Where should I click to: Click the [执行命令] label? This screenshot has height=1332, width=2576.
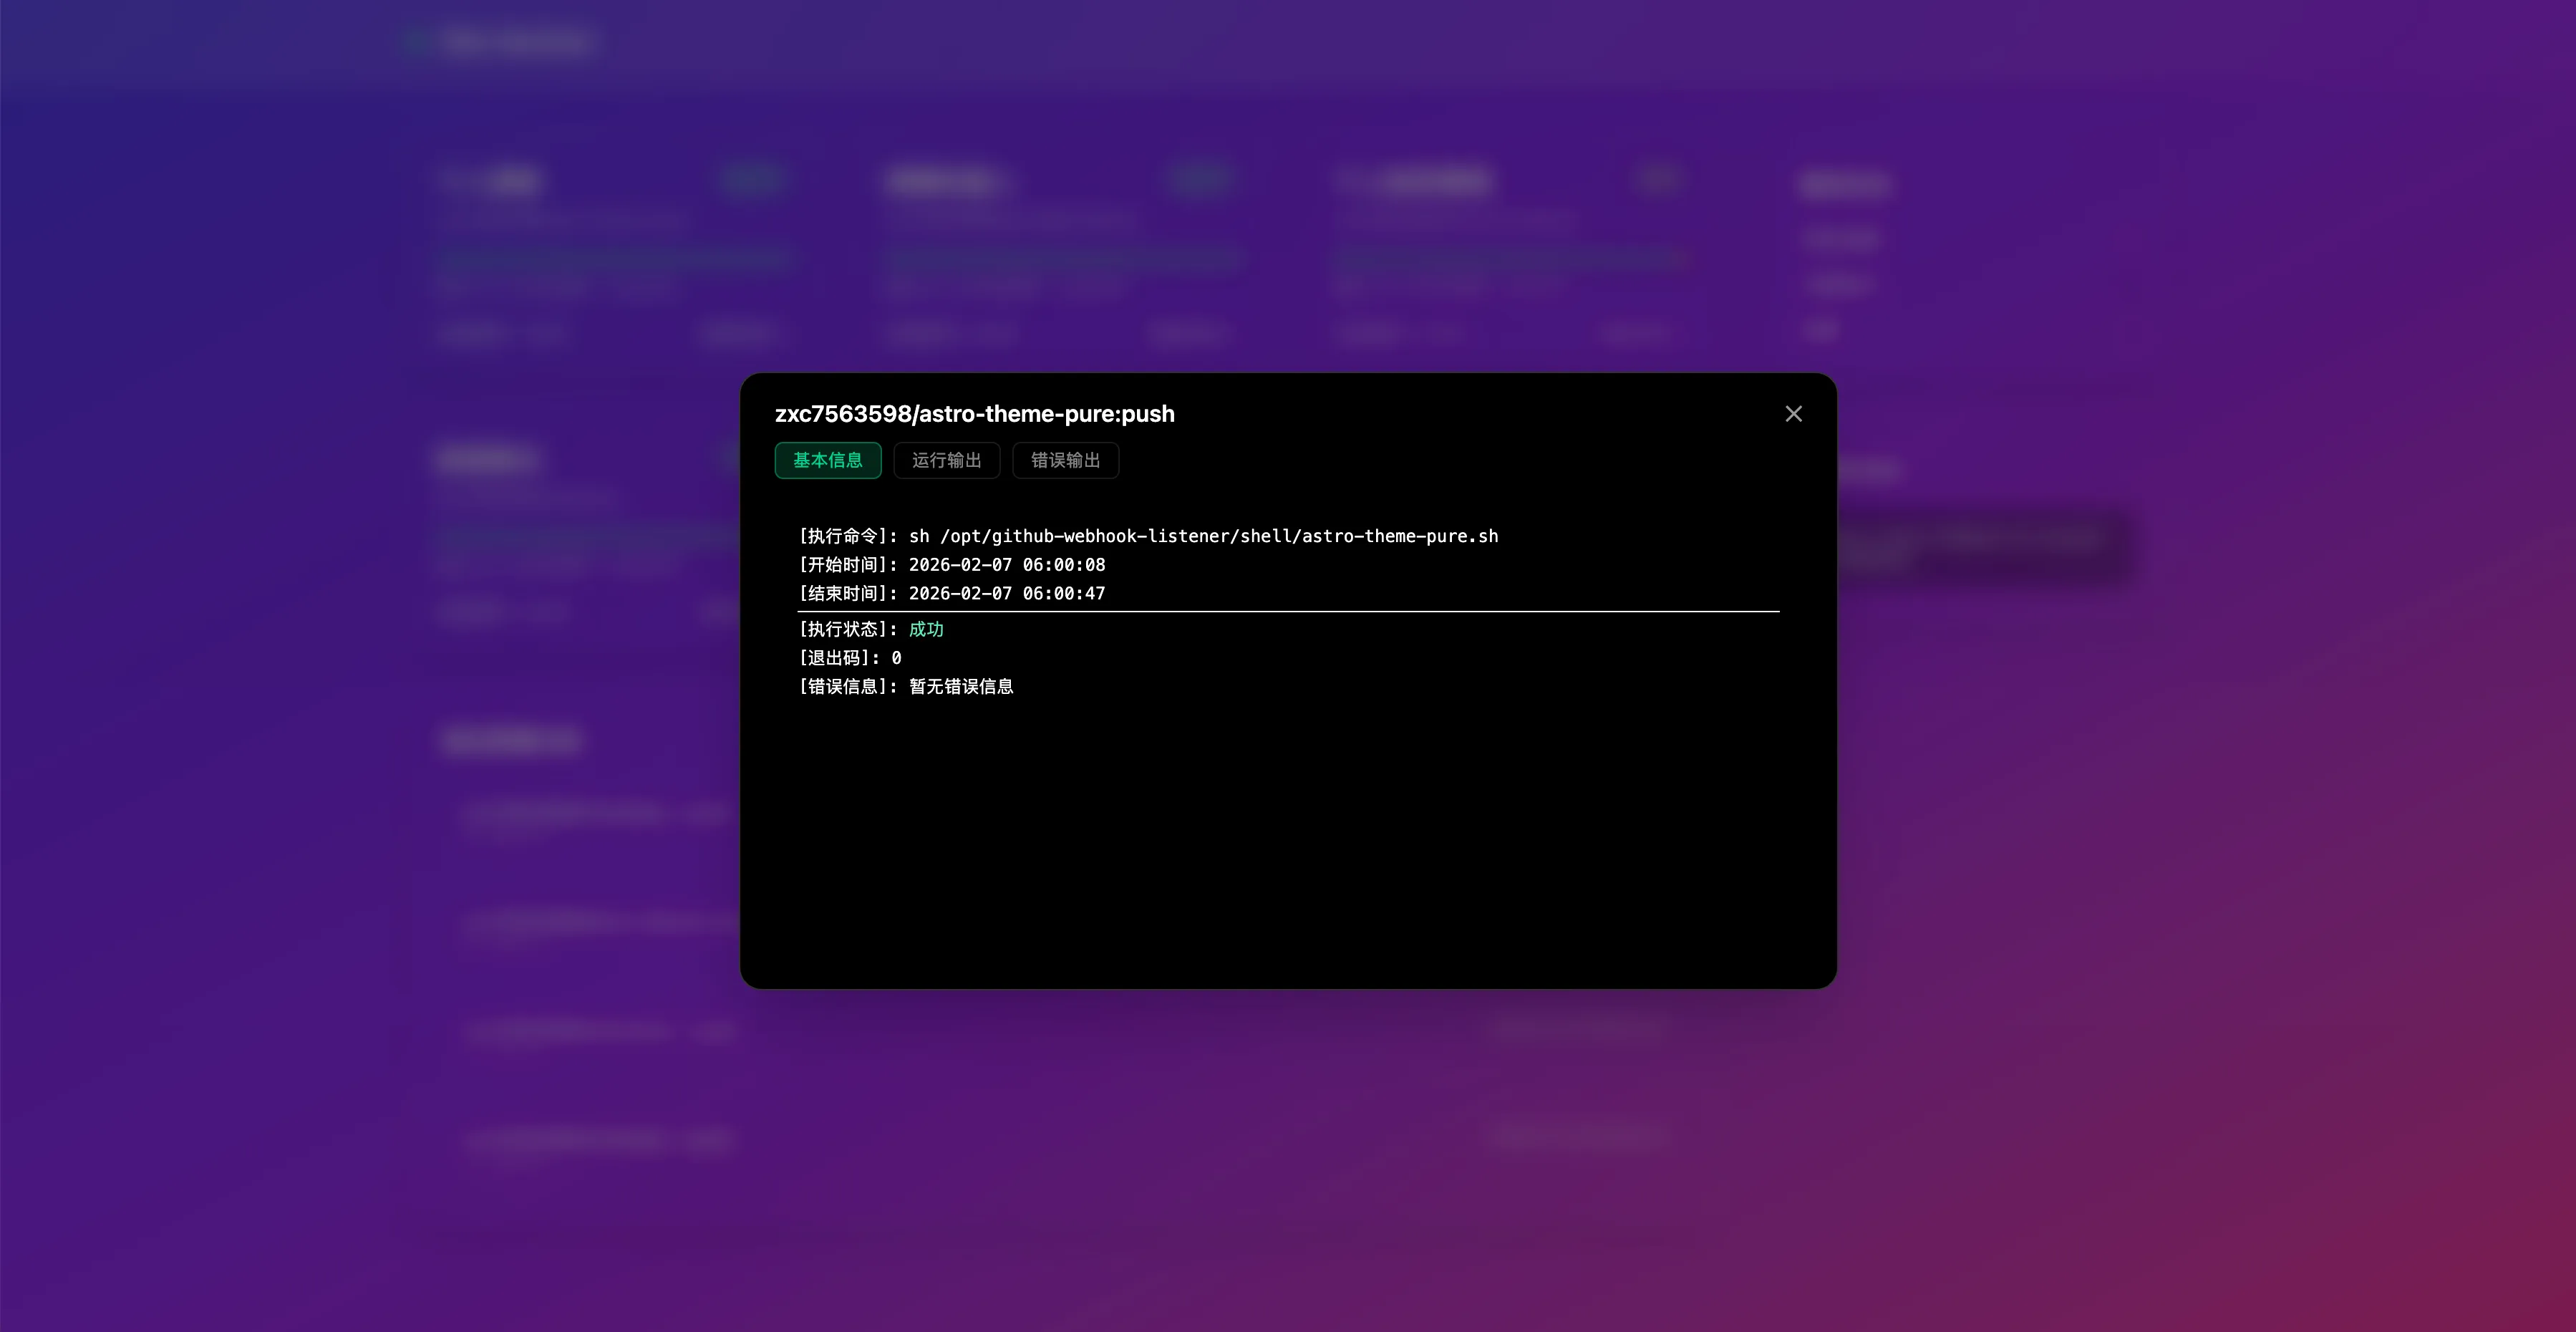point(846,536)
